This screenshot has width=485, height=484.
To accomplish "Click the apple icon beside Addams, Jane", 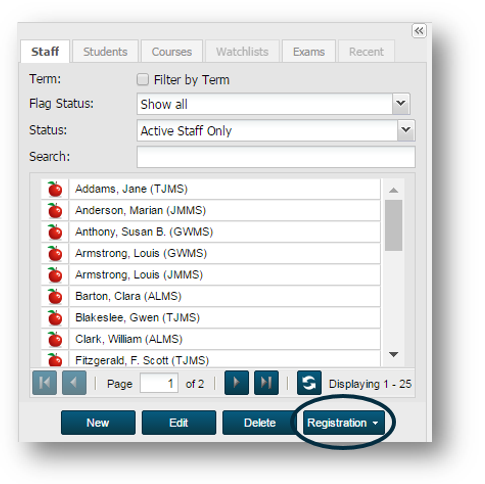I will [x=55, y=189].
